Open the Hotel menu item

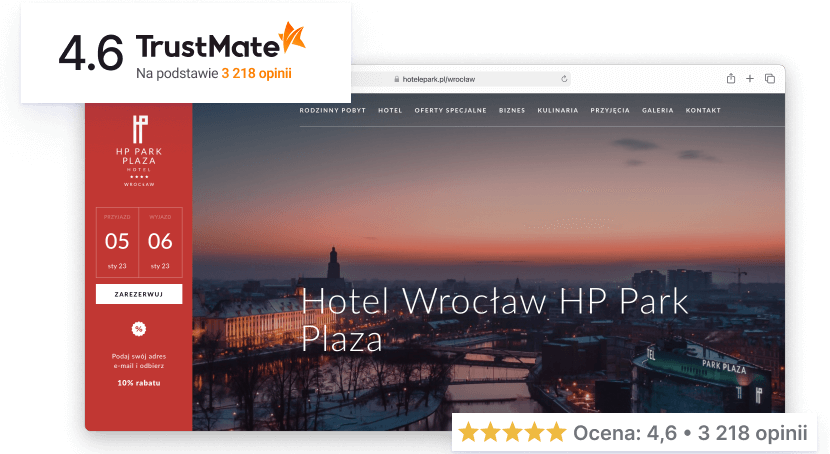point(390,111)
